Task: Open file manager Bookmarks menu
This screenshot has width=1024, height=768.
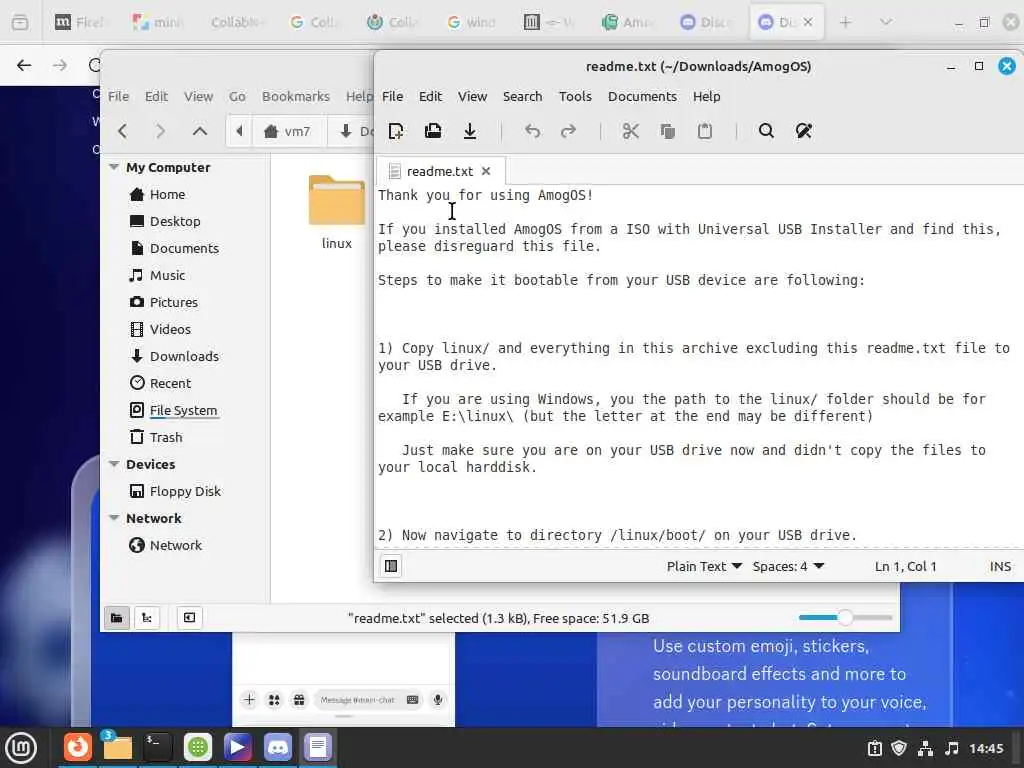Action: 296,96
